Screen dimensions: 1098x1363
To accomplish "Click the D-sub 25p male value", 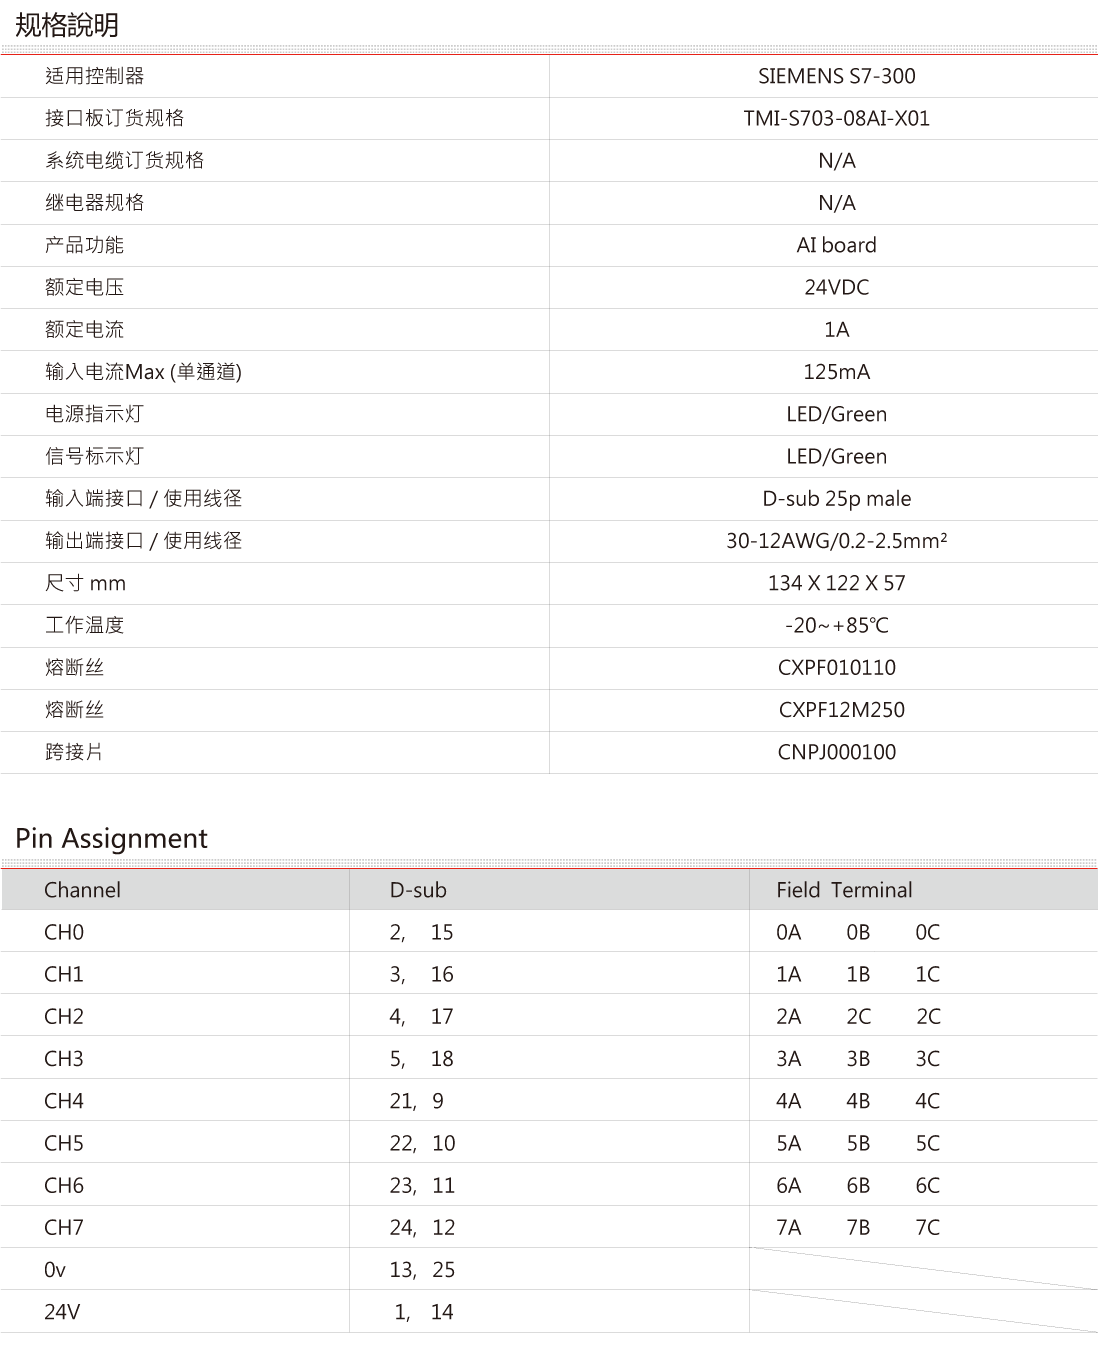I will (836, 498).
